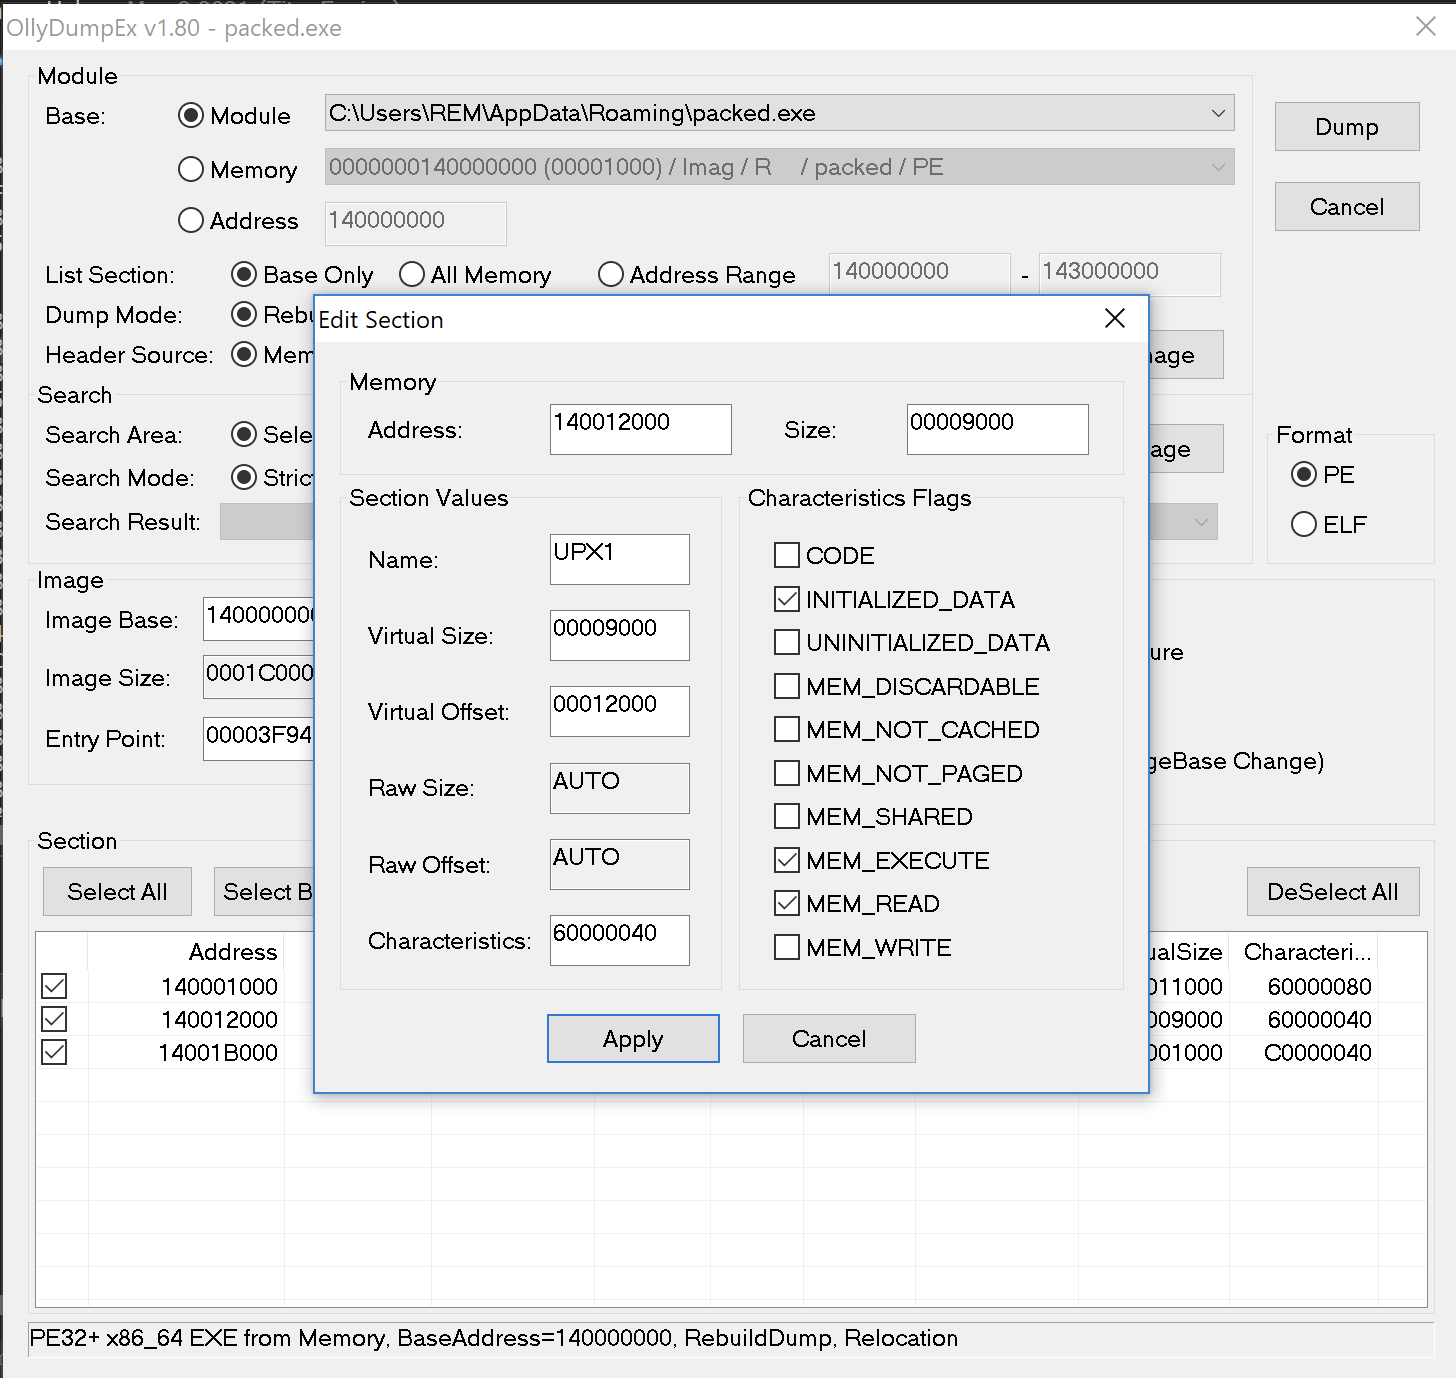This screenshot has width=1456, height=1378.
Task: Cancel the Edit Section dialog
Action: coord(829,1038)
